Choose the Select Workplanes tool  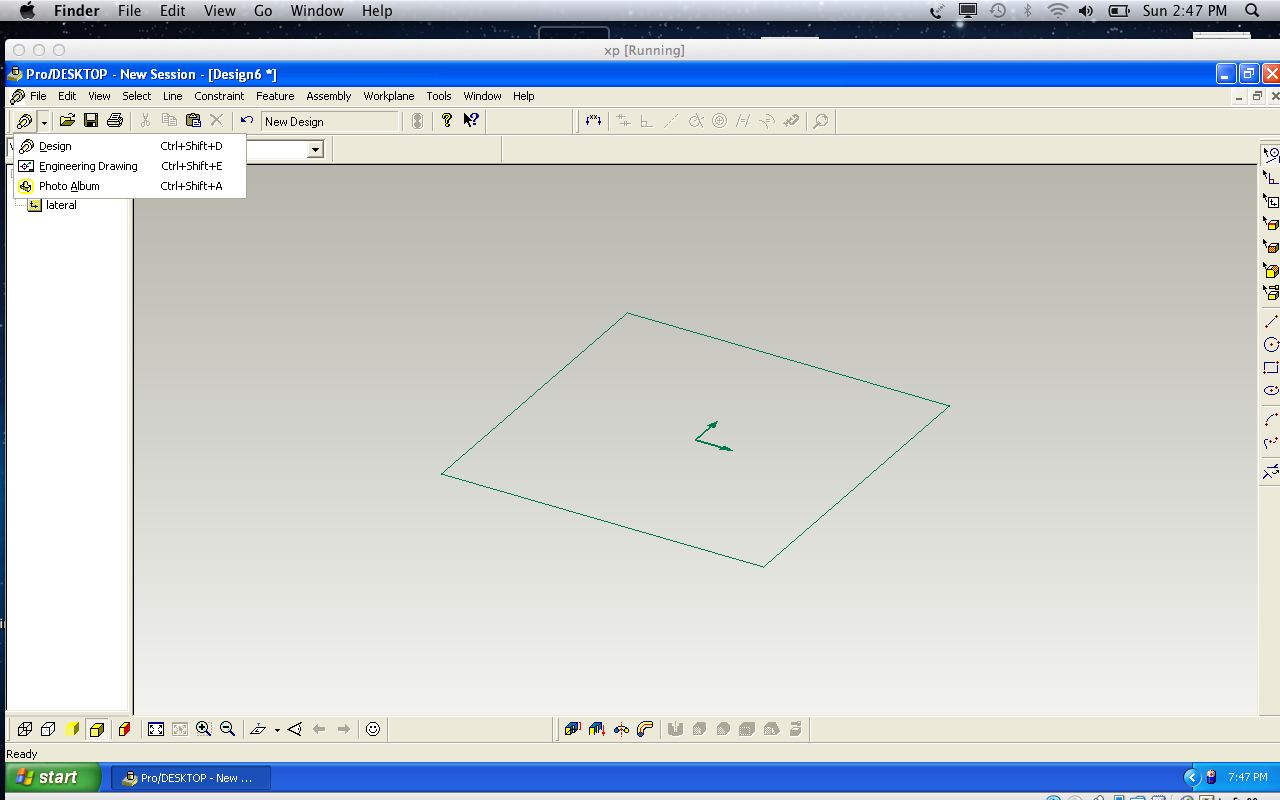[1271, 200]
